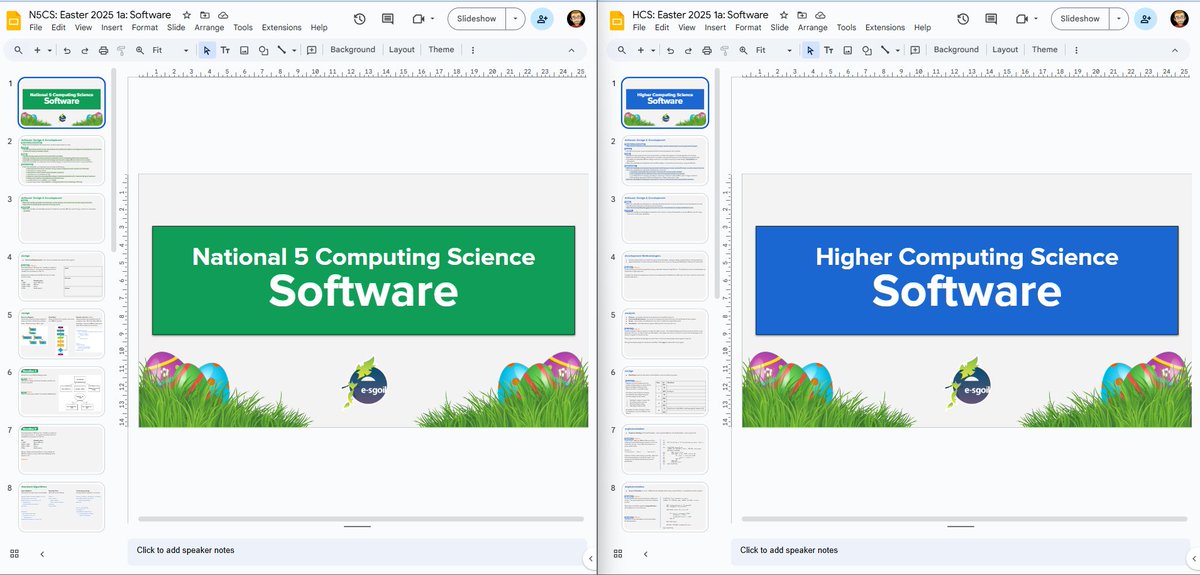Hide the menus in N5CS window
1200x575 pixels.
(x=571, y=50)
